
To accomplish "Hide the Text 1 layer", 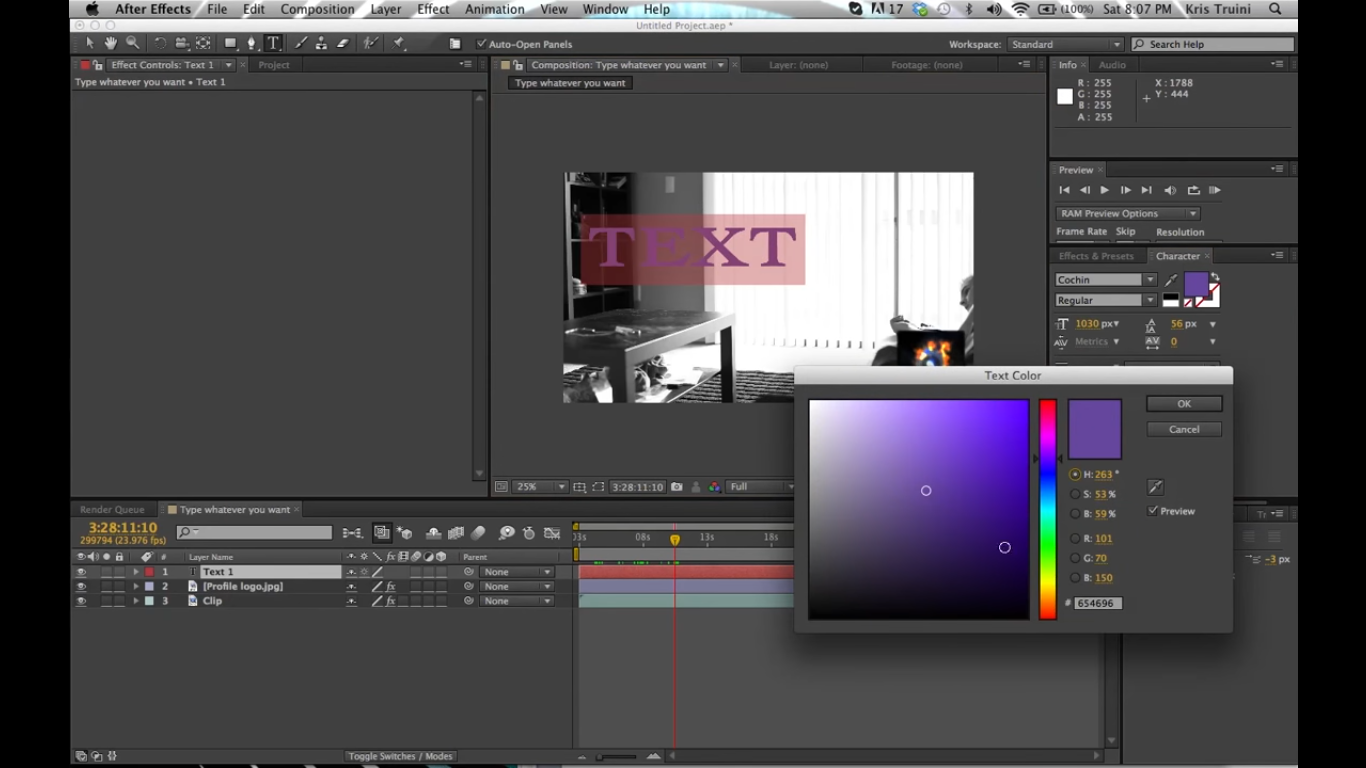I will coord(81,572).
